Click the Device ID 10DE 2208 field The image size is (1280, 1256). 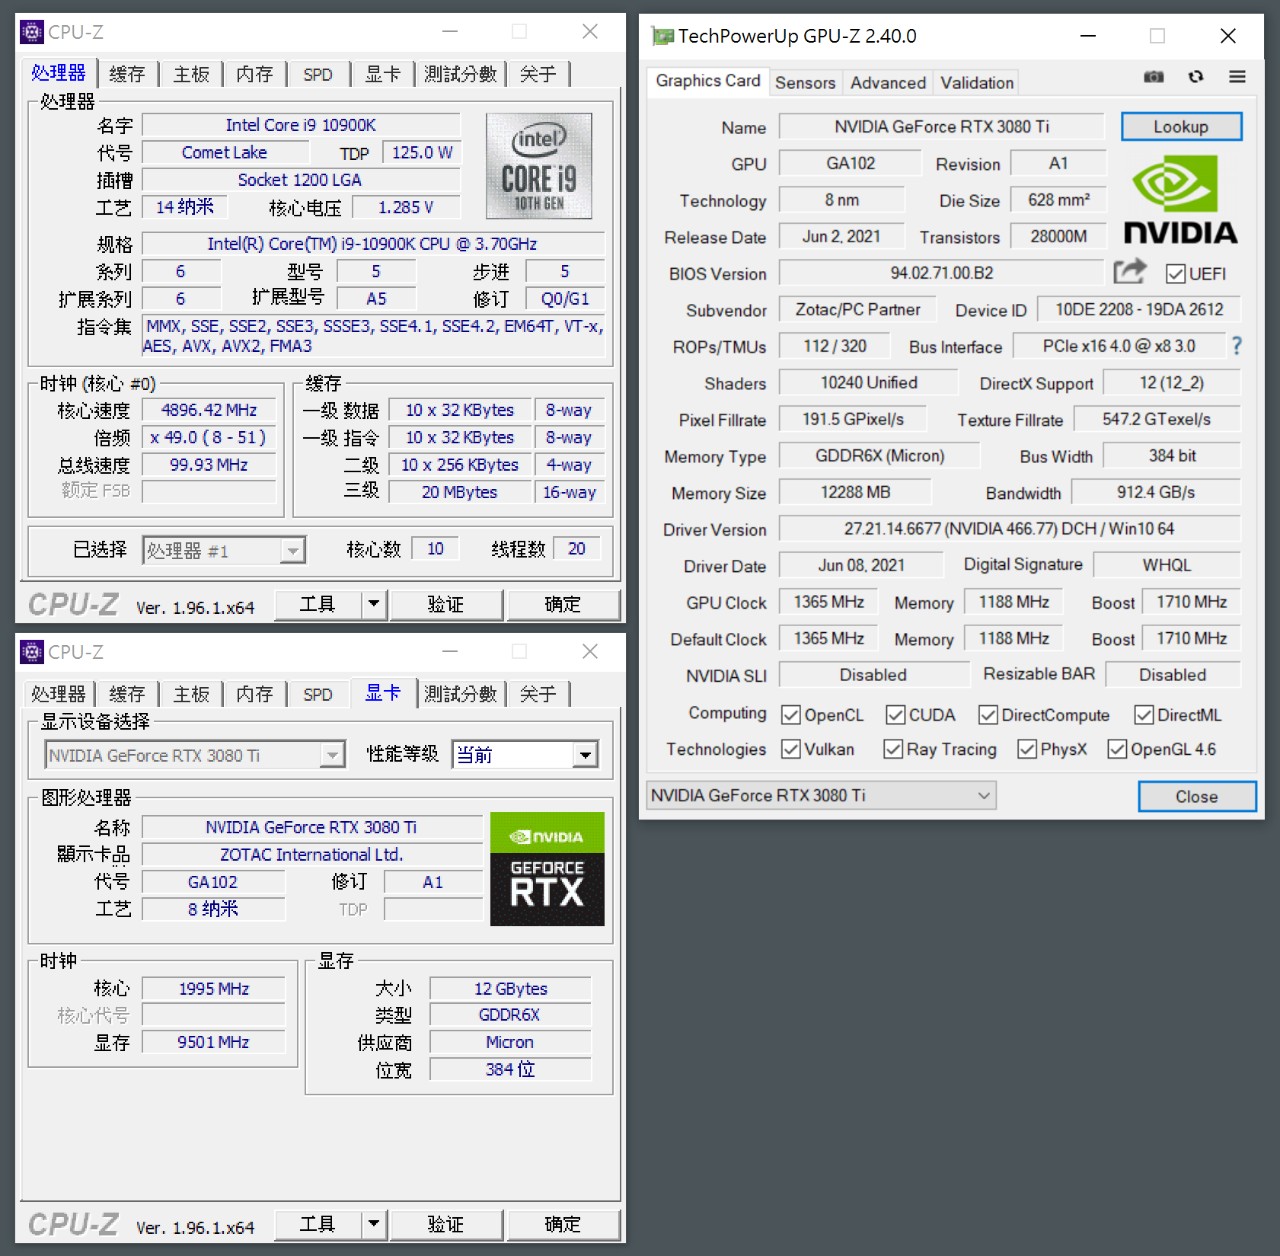(x=1139, y=309)
